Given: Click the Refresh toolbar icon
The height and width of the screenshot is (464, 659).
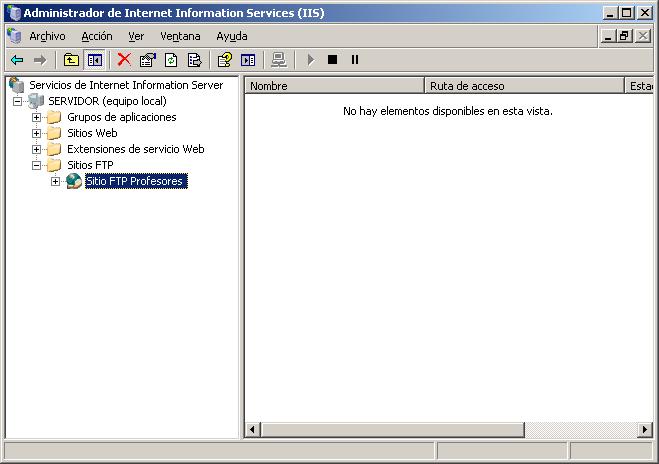Looking at the screenshot, I should 171,60.
